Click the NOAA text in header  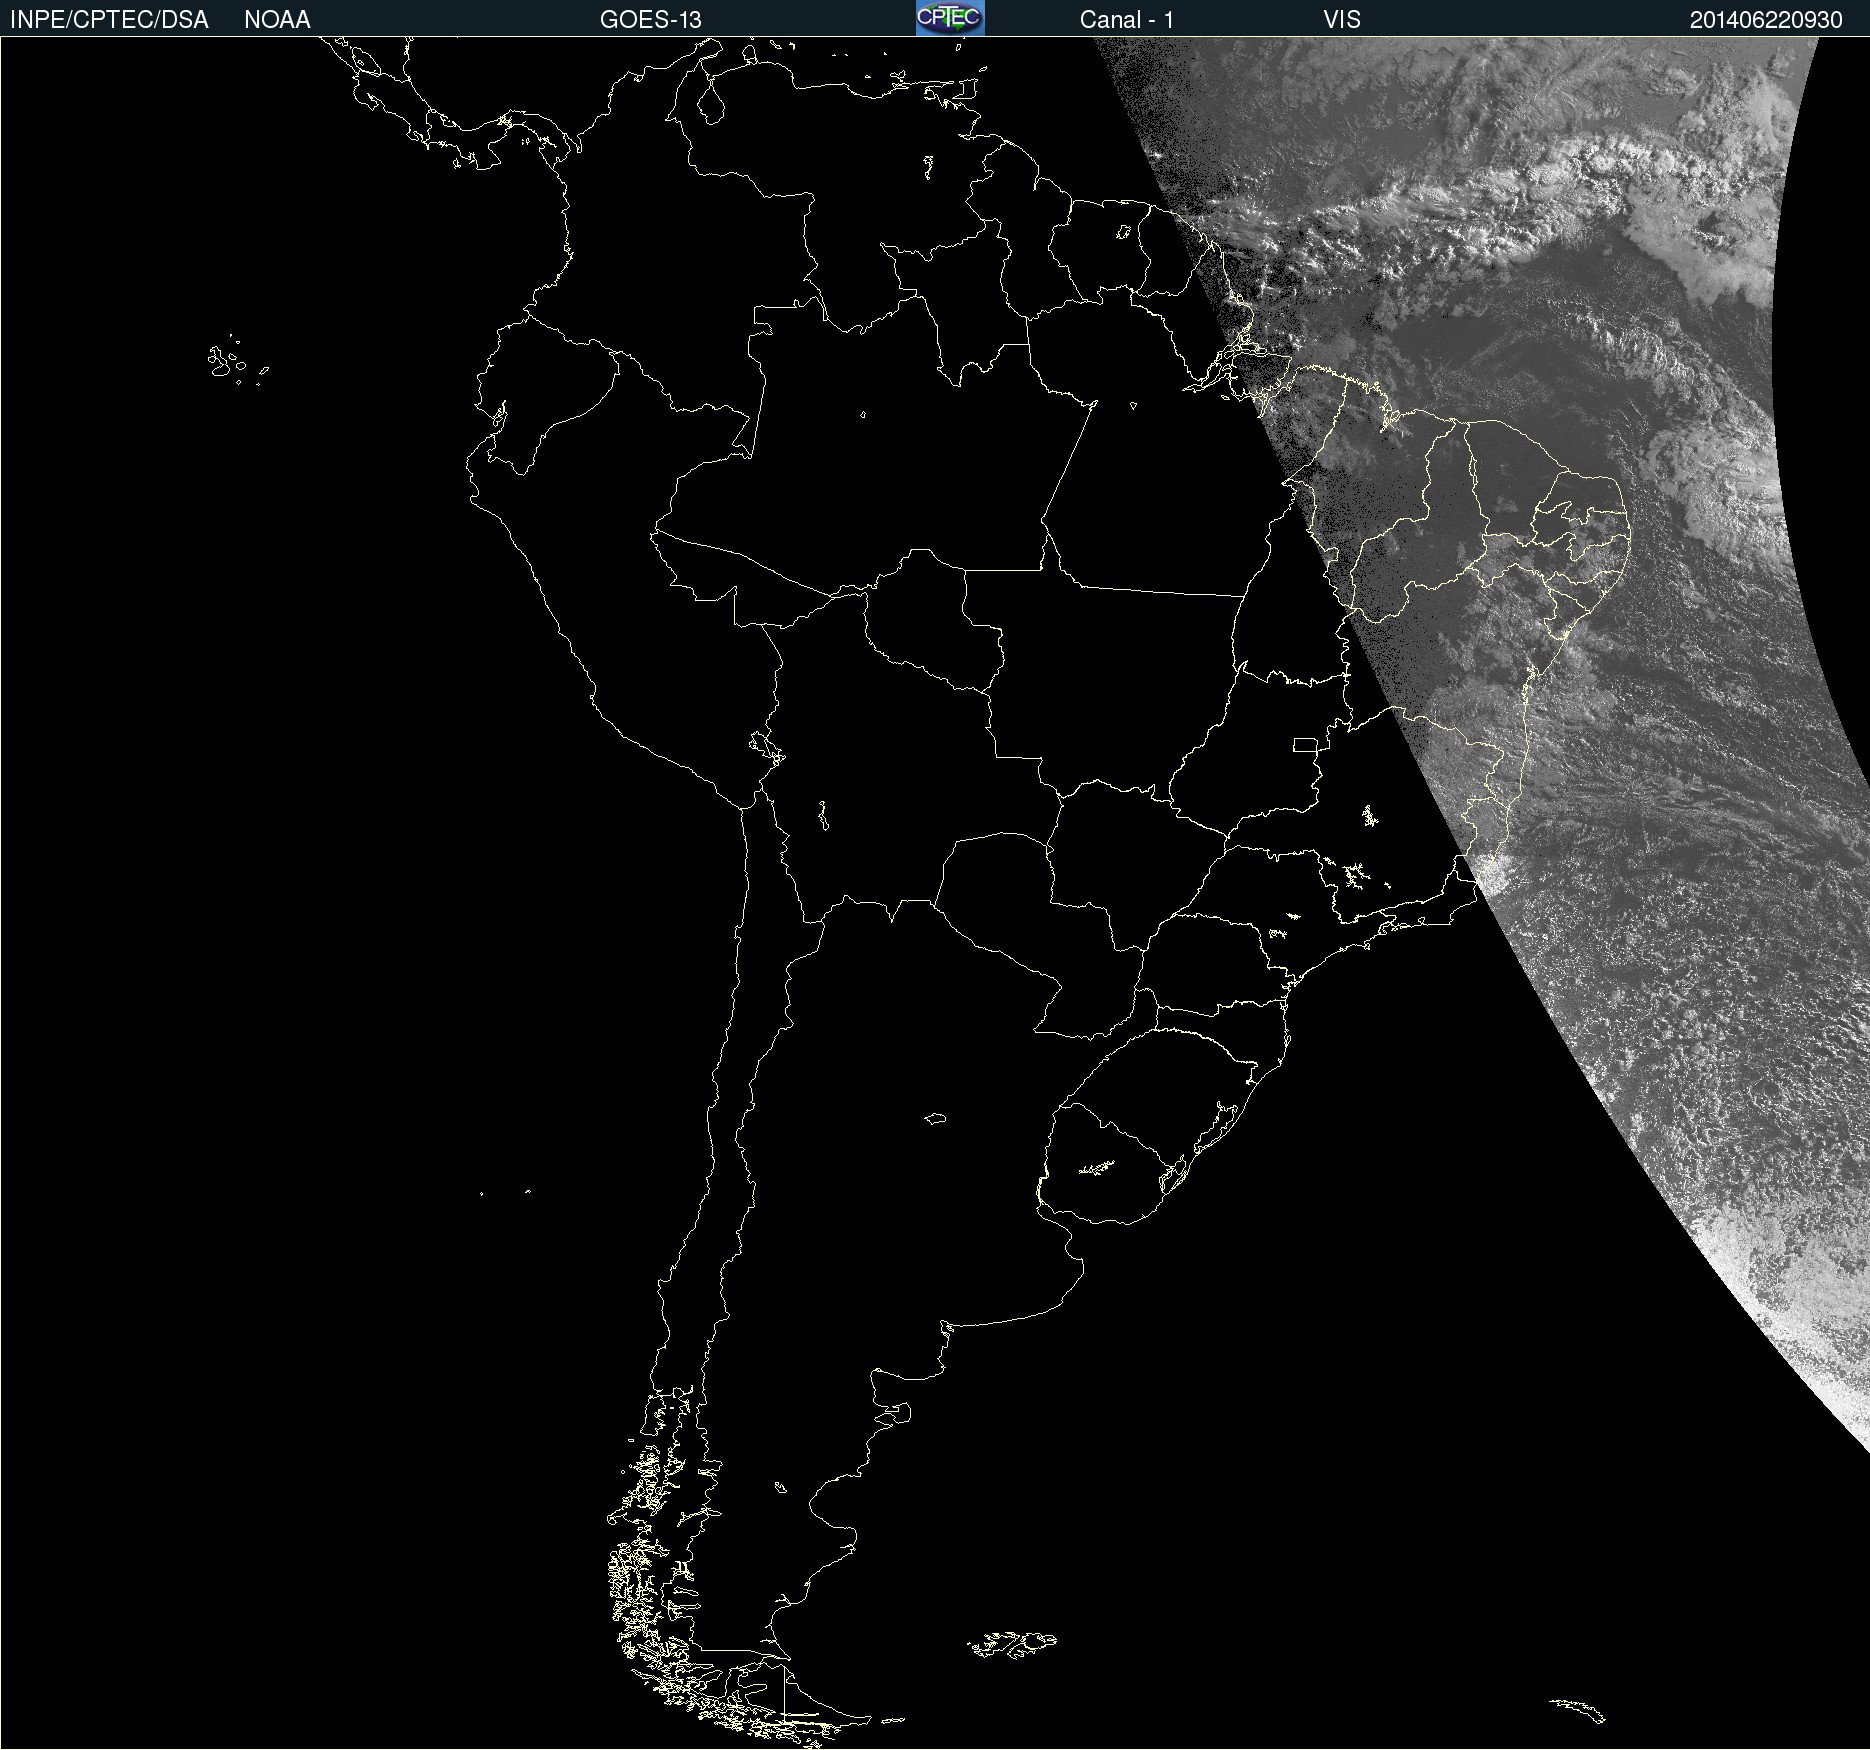click(277, 20)
